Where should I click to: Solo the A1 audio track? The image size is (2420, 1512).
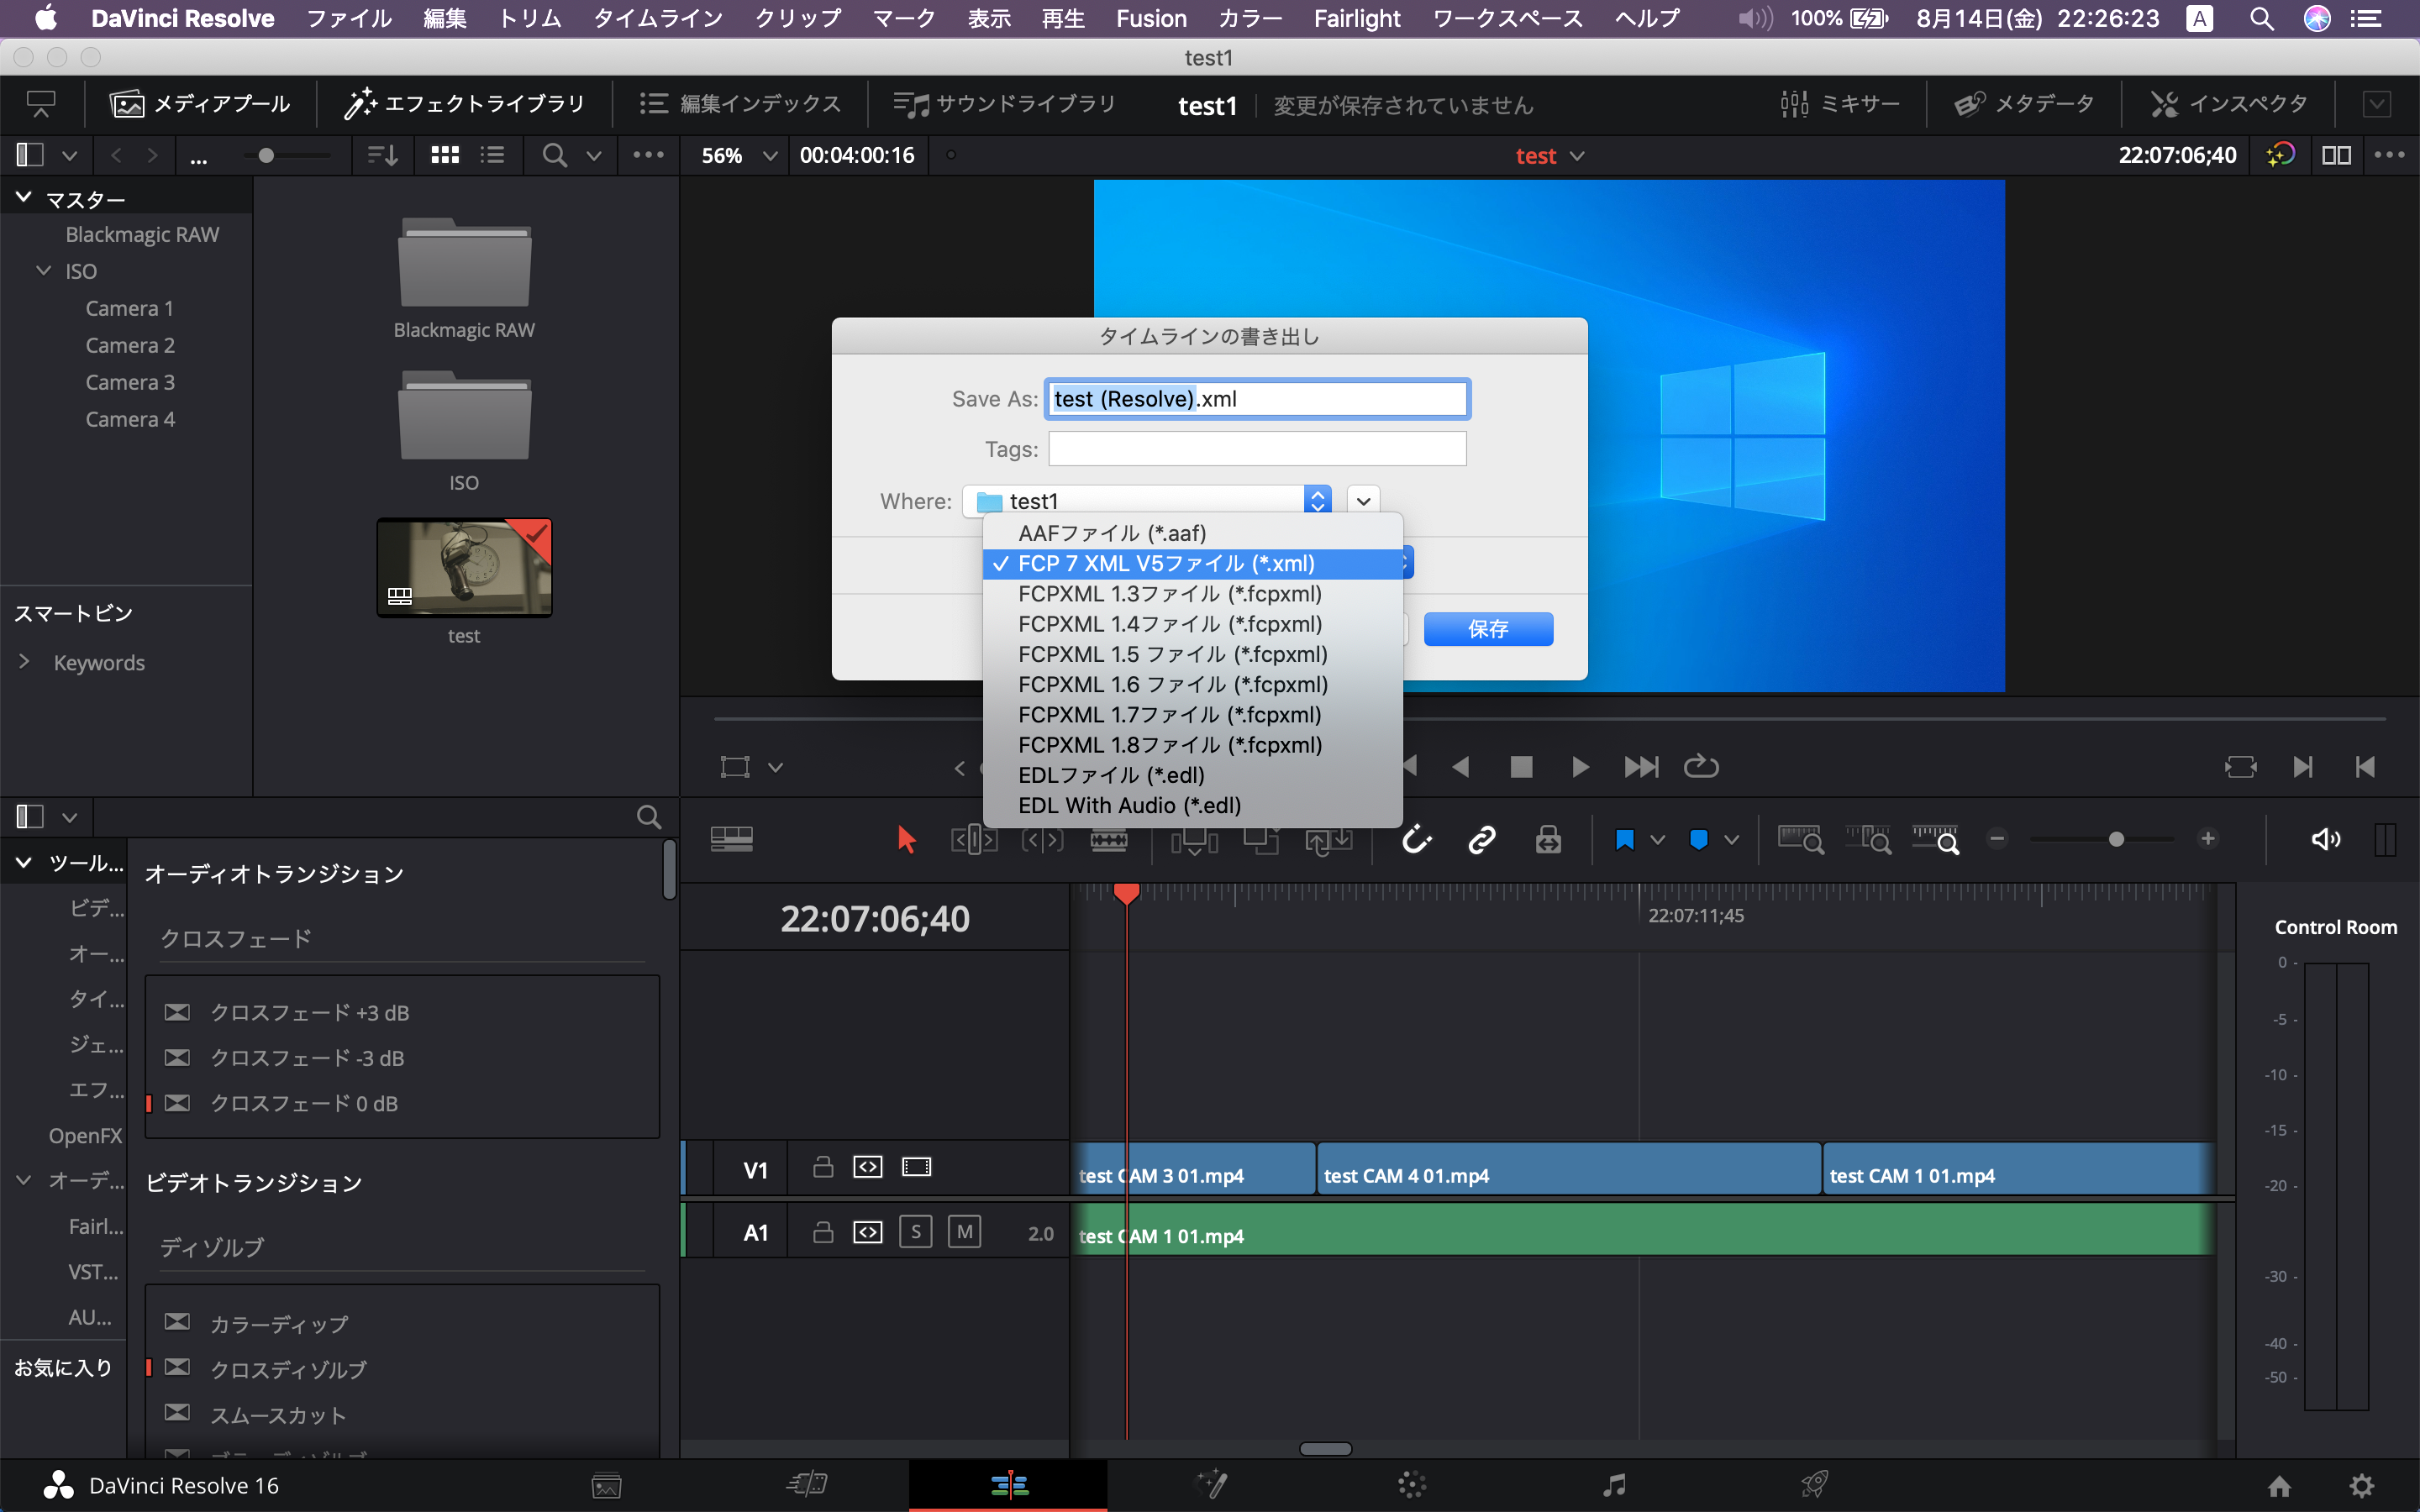pos(915,1232)
